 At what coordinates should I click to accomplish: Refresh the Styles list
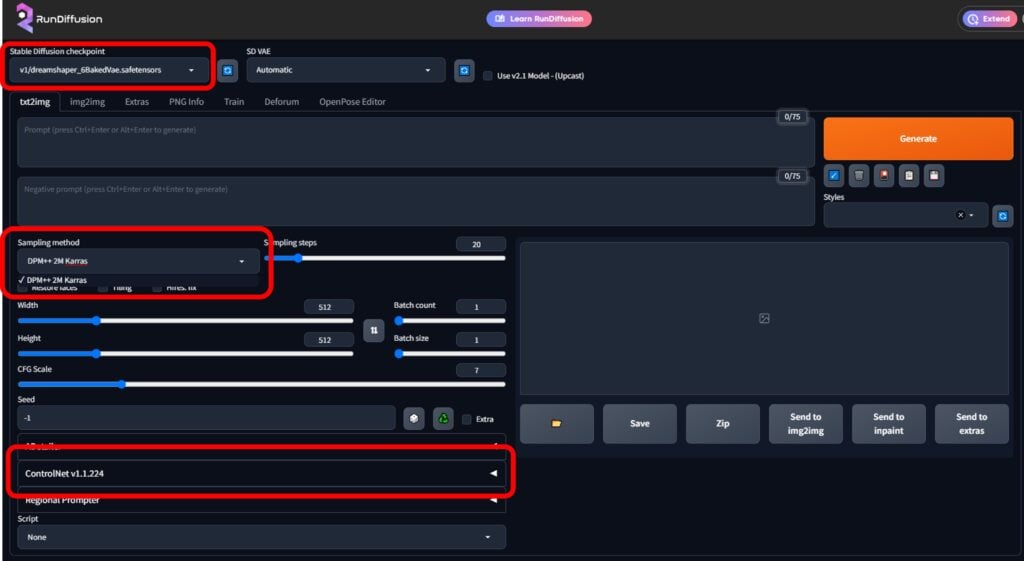point(1002,216)
